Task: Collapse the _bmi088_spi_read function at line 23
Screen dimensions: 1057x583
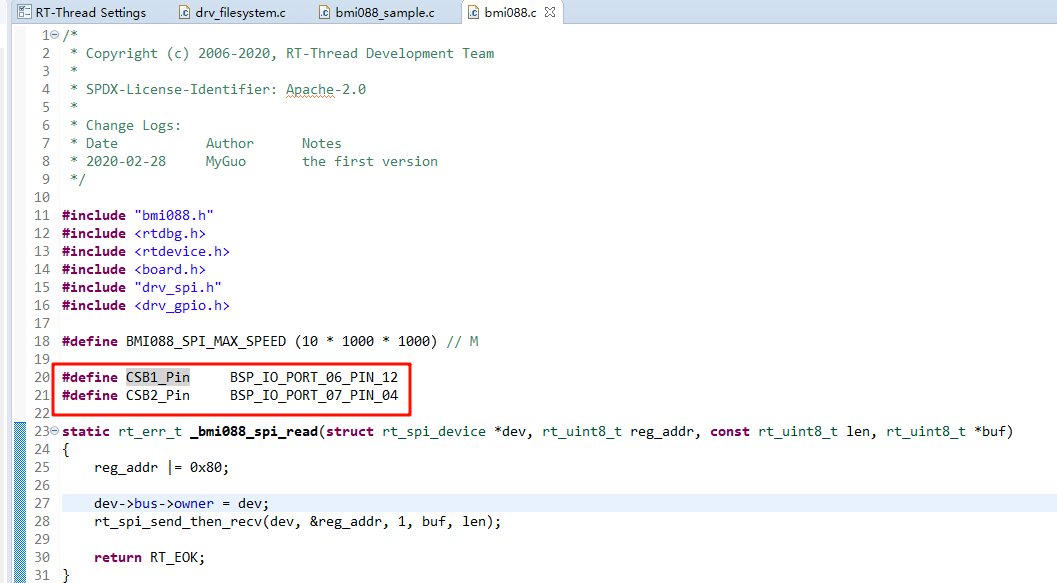Action: tap(54, 432)
